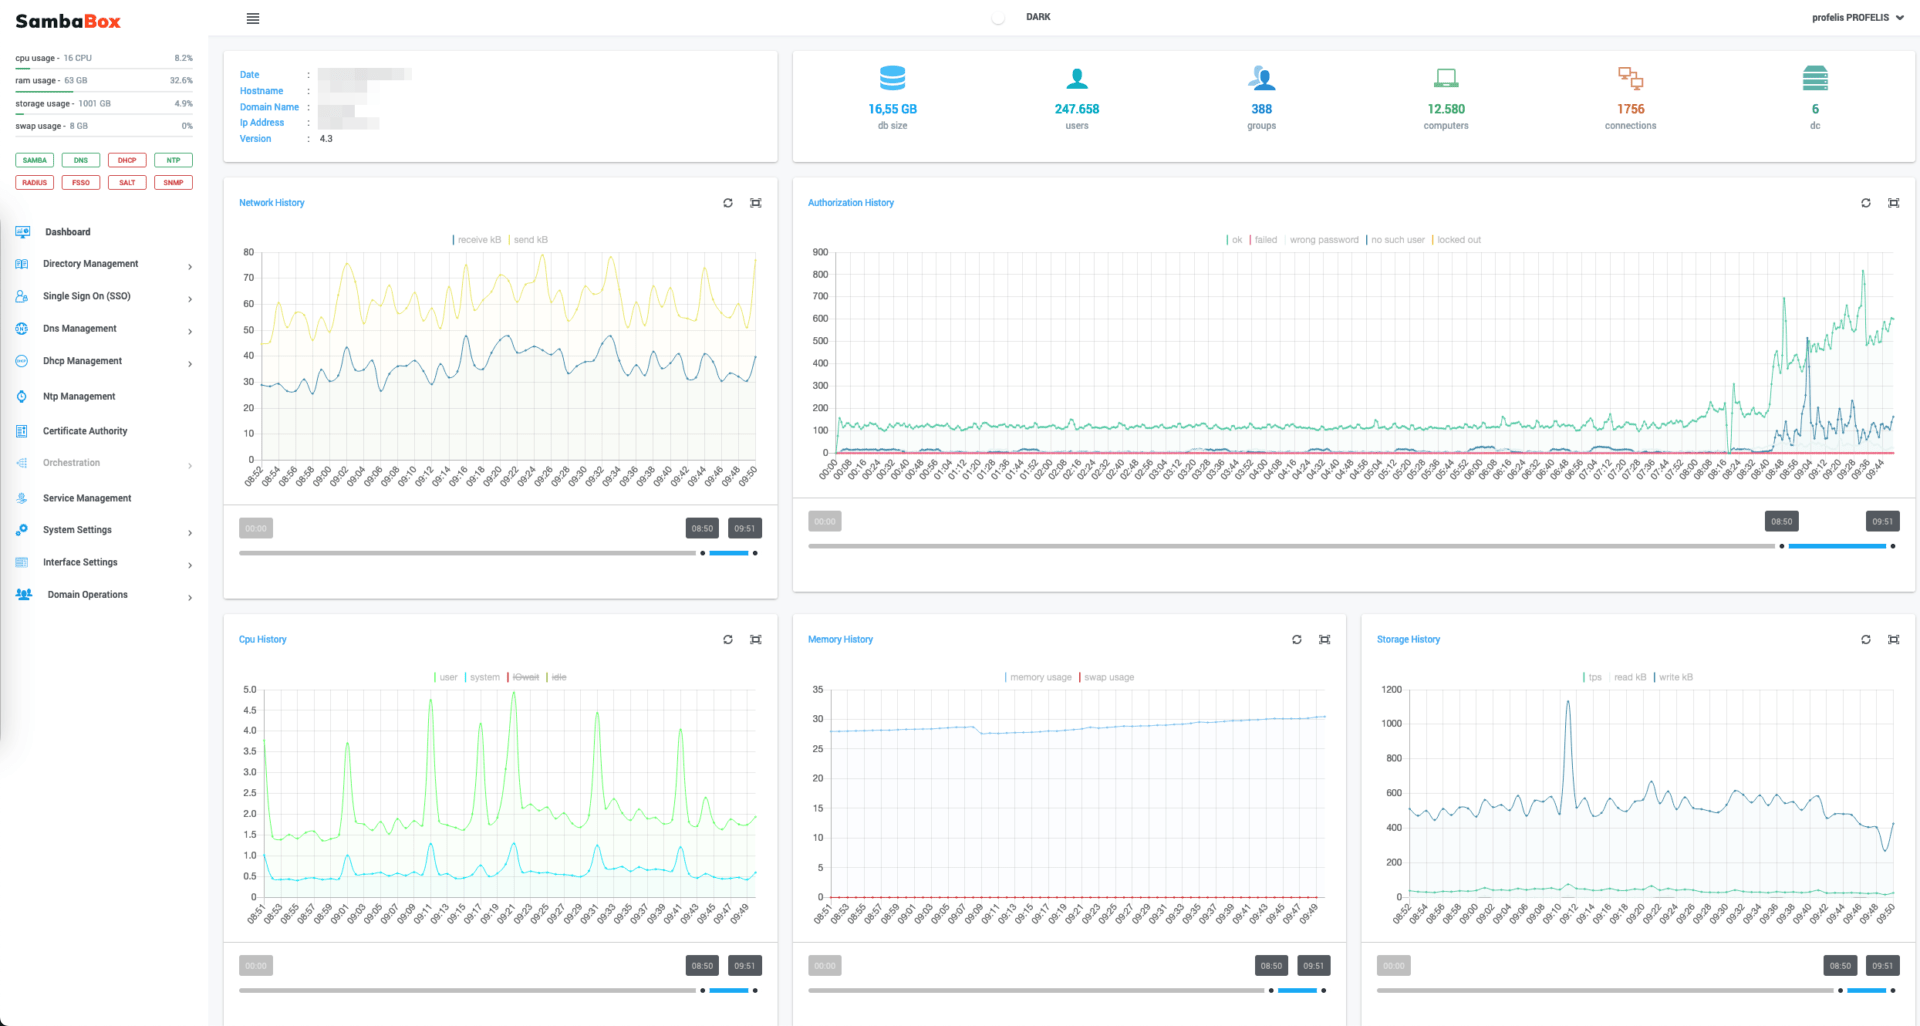Select the Ntp Management sidebar icon
1920x1026 pixels.
pyautogui.click(x=22, y=396)
